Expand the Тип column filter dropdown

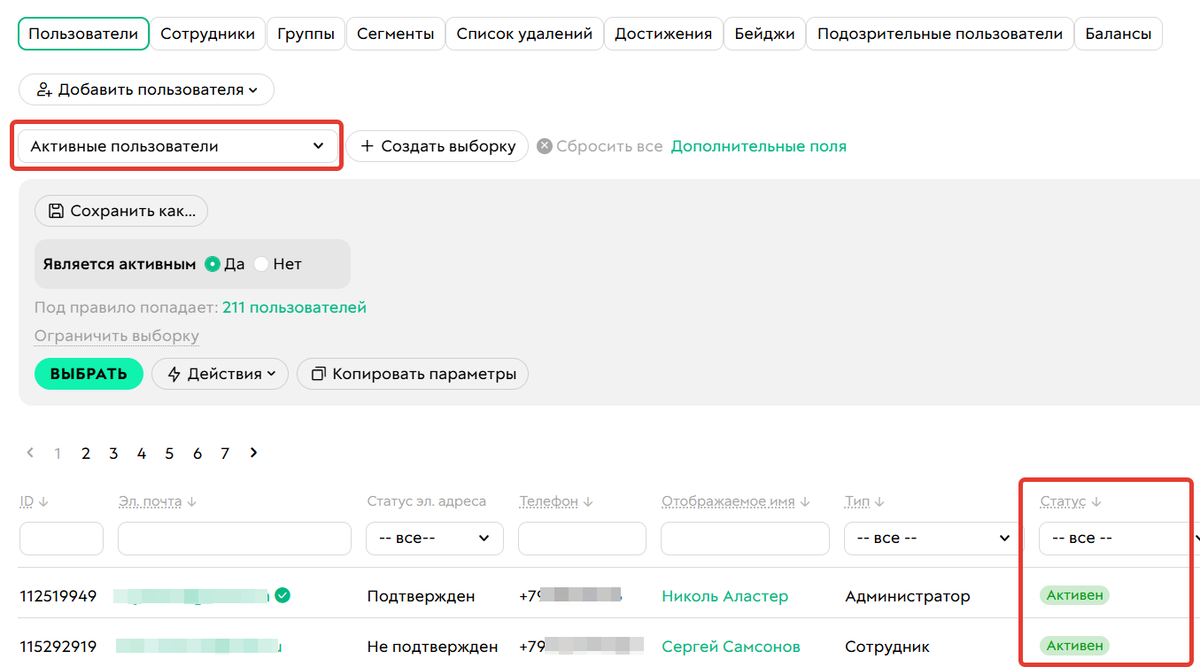(930, 538)
